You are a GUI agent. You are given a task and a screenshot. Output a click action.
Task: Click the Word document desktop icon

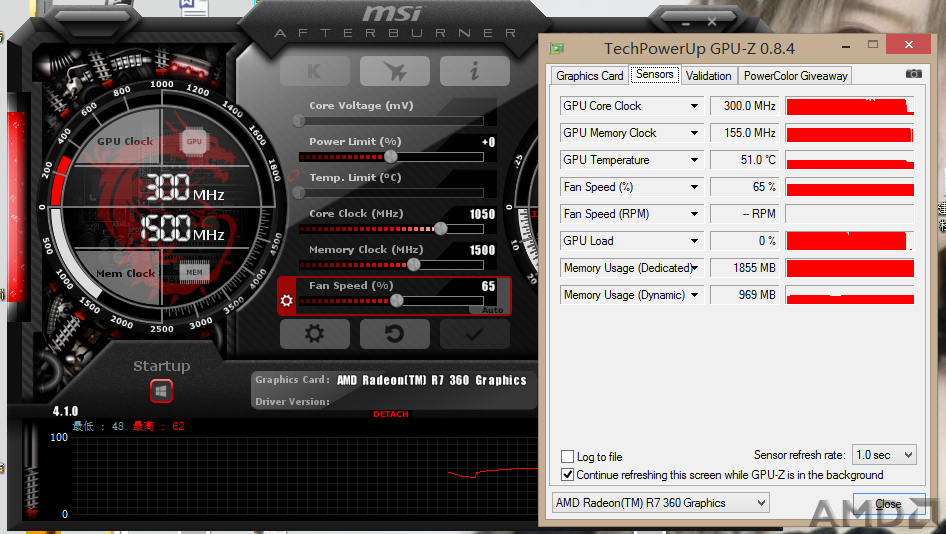coord(194,7)
